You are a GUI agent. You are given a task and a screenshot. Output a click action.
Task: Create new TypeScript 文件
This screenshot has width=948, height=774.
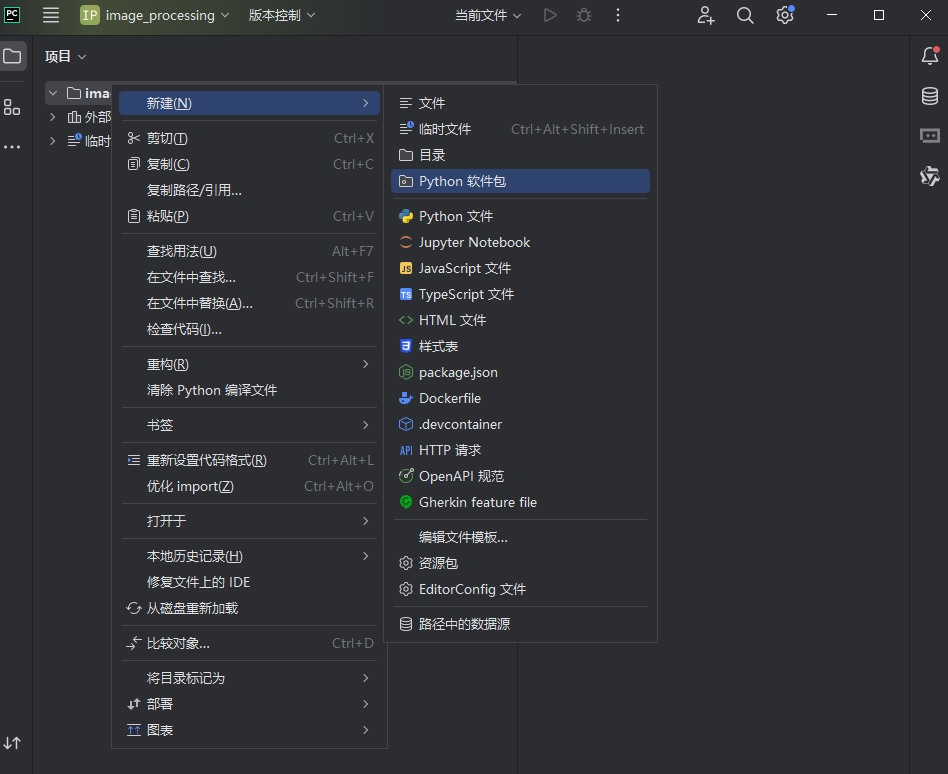[521, 294]
